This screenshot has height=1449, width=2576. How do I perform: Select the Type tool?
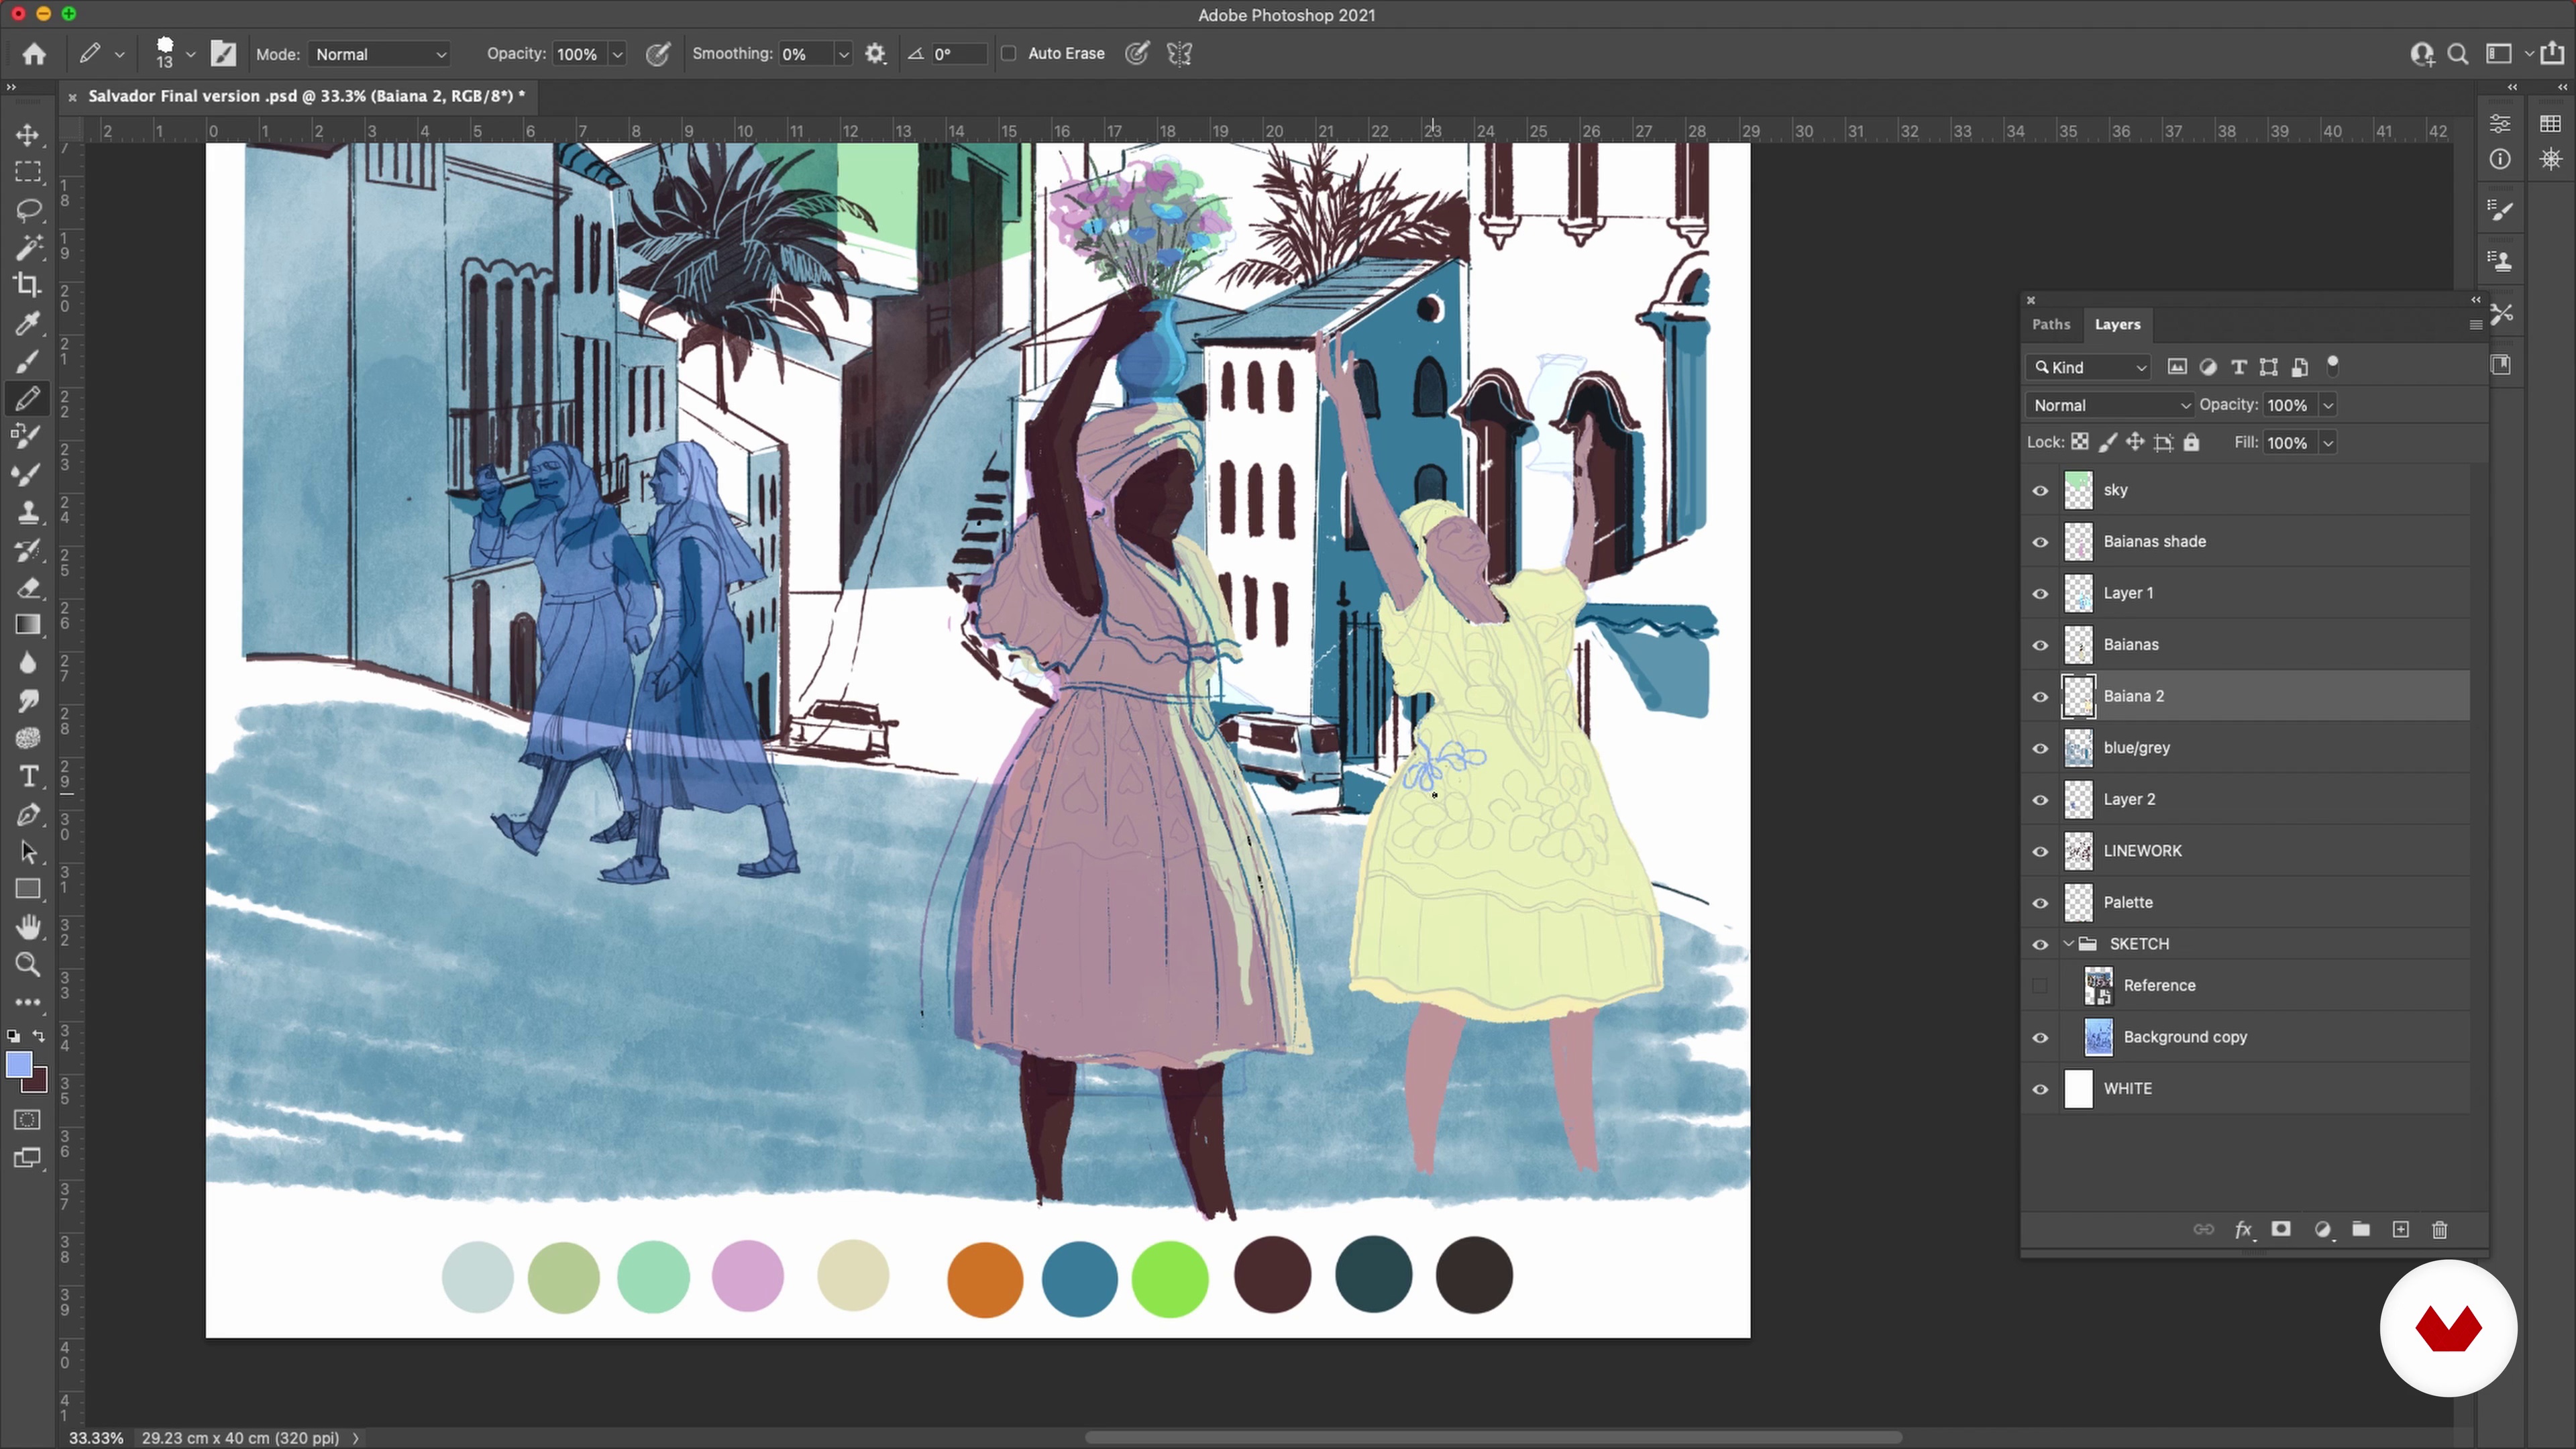(x=27, y=777)
